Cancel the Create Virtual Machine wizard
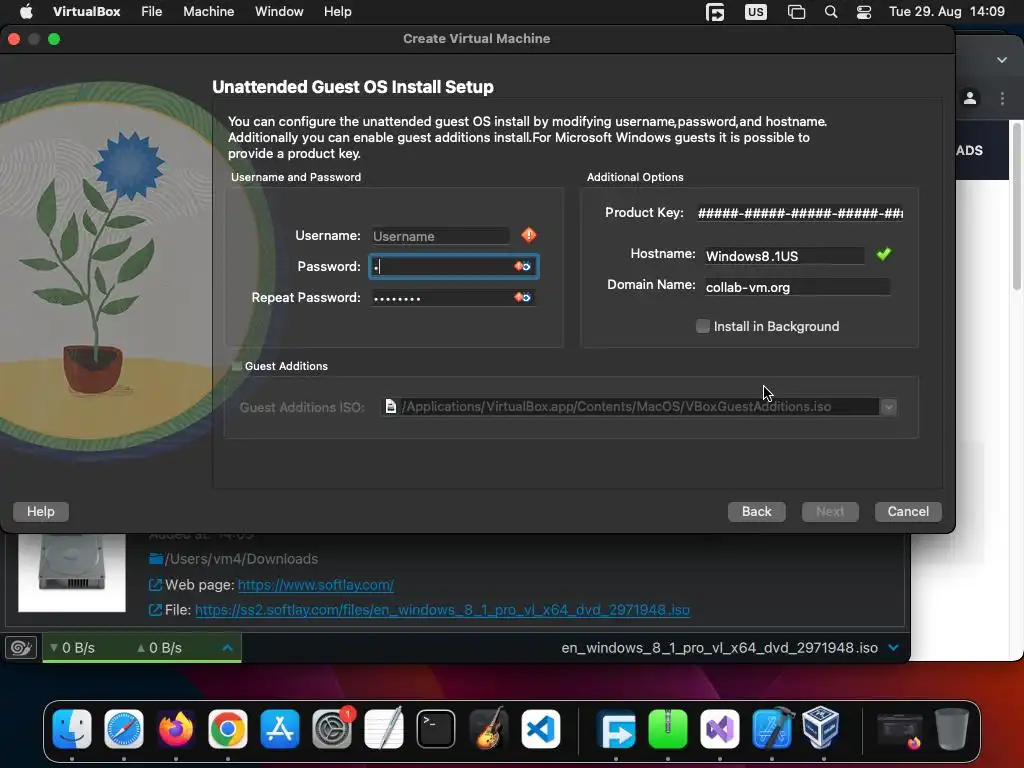This screenshot has width=1024, height=768. point(908,511)
